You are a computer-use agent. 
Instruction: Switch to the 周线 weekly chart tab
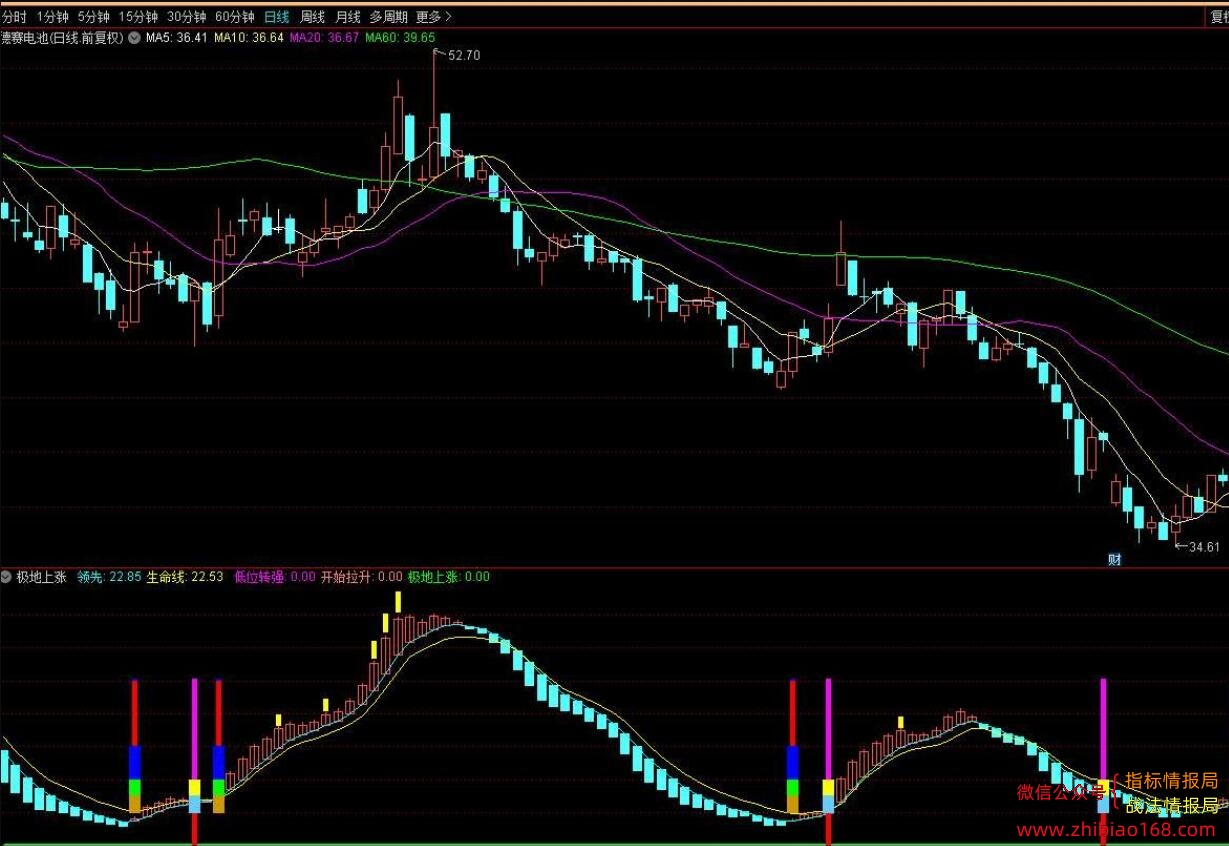(313, 17)
